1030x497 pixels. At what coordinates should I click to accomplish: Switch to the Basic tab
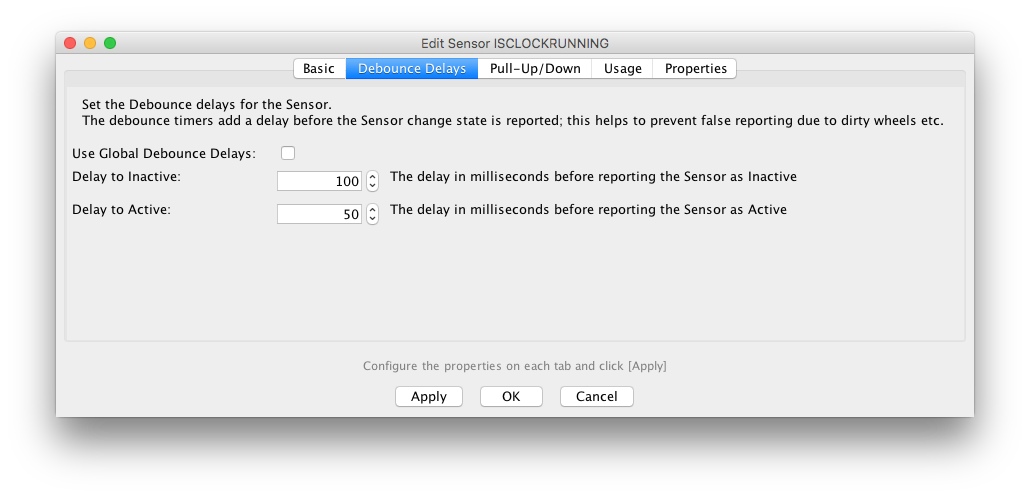(319, 69)
